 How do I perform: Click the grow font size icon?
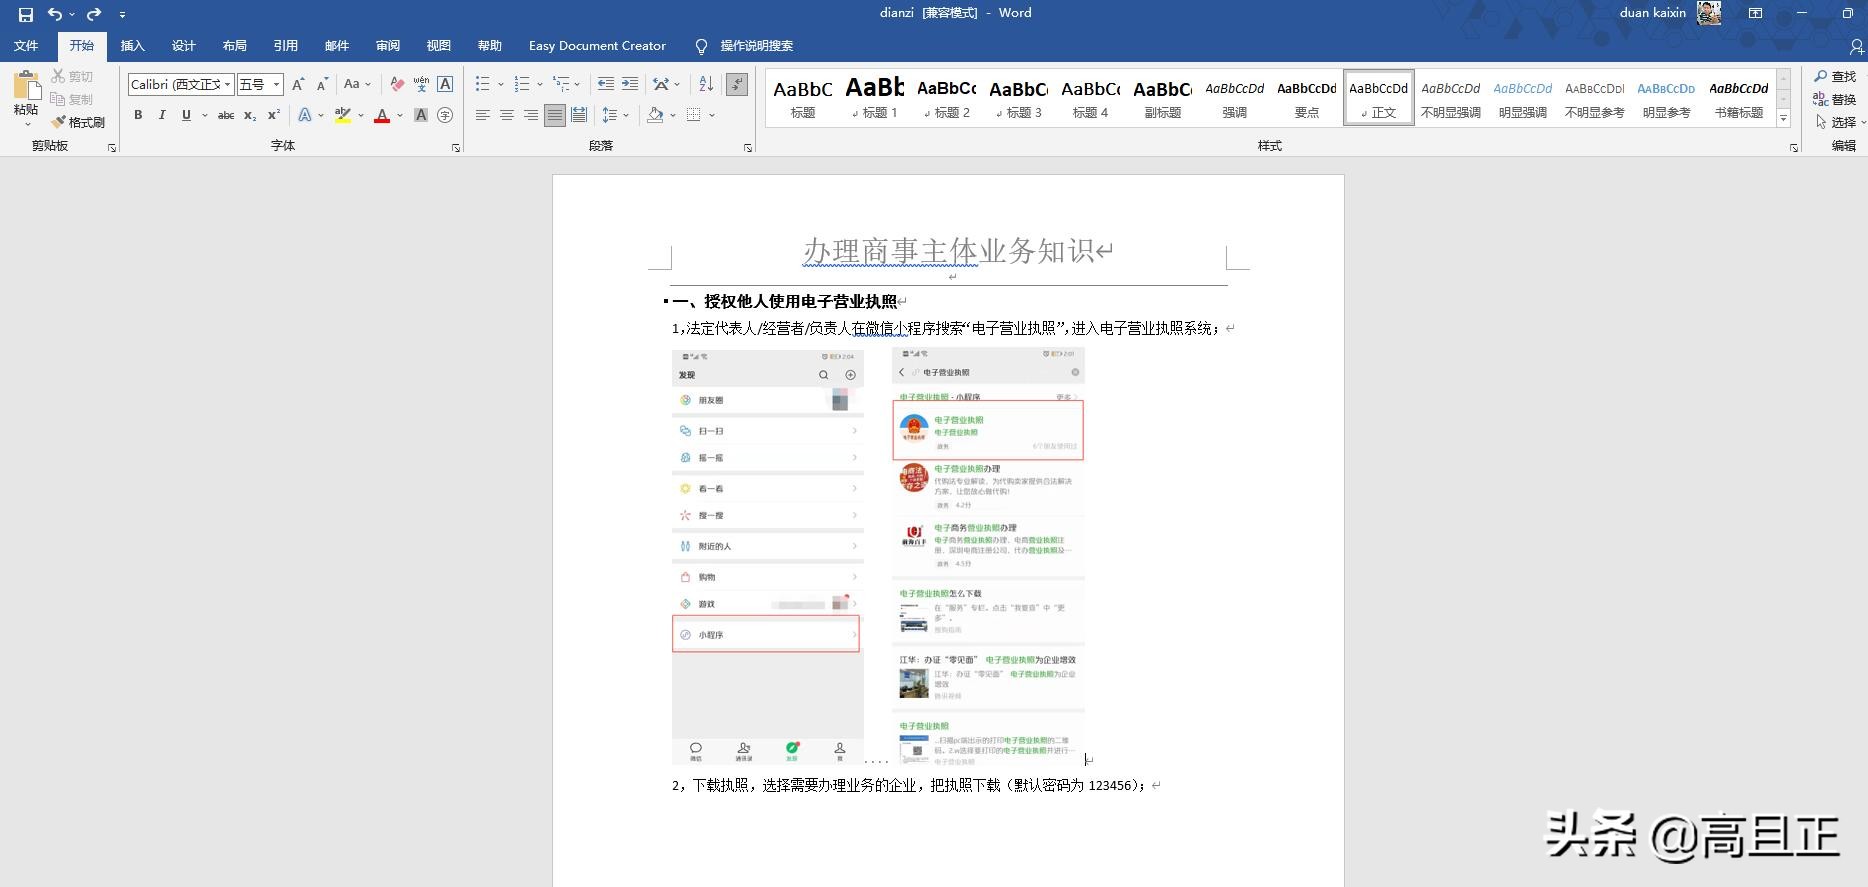click(x=298, y=85)
